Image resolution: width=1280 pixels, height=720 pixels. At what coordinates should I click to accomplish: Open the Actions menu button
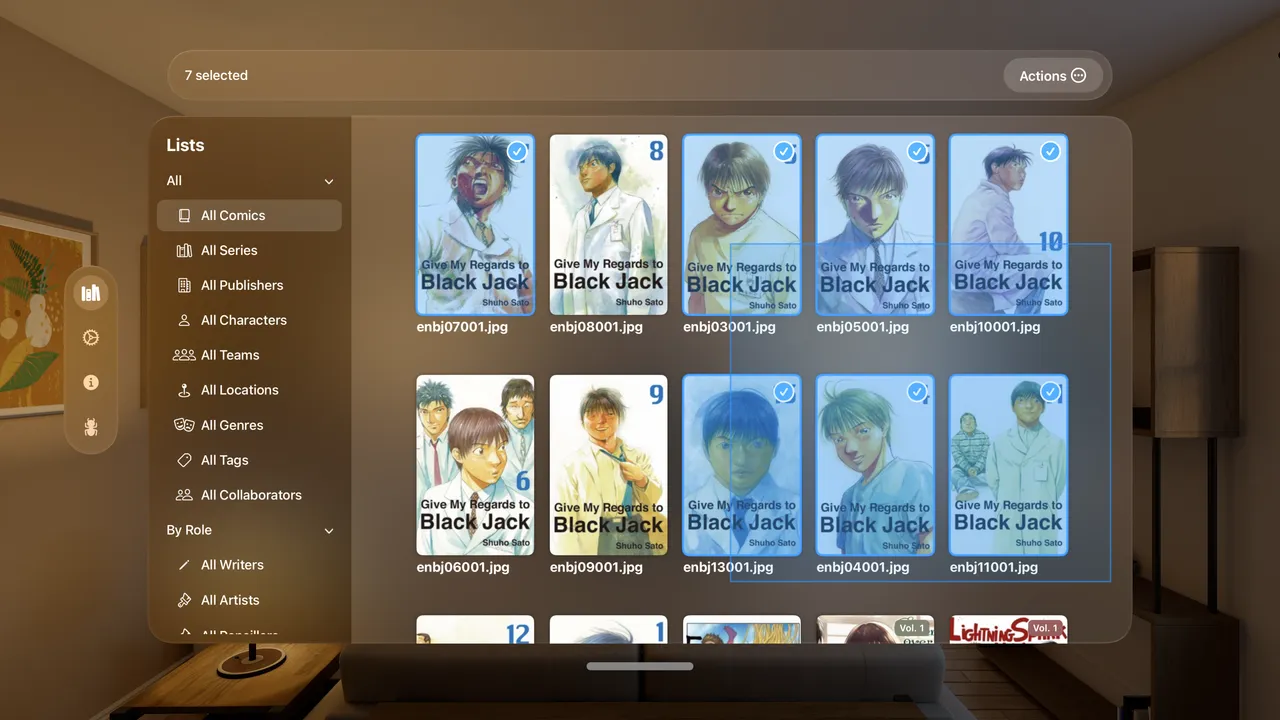click(x=1053, y=76)
